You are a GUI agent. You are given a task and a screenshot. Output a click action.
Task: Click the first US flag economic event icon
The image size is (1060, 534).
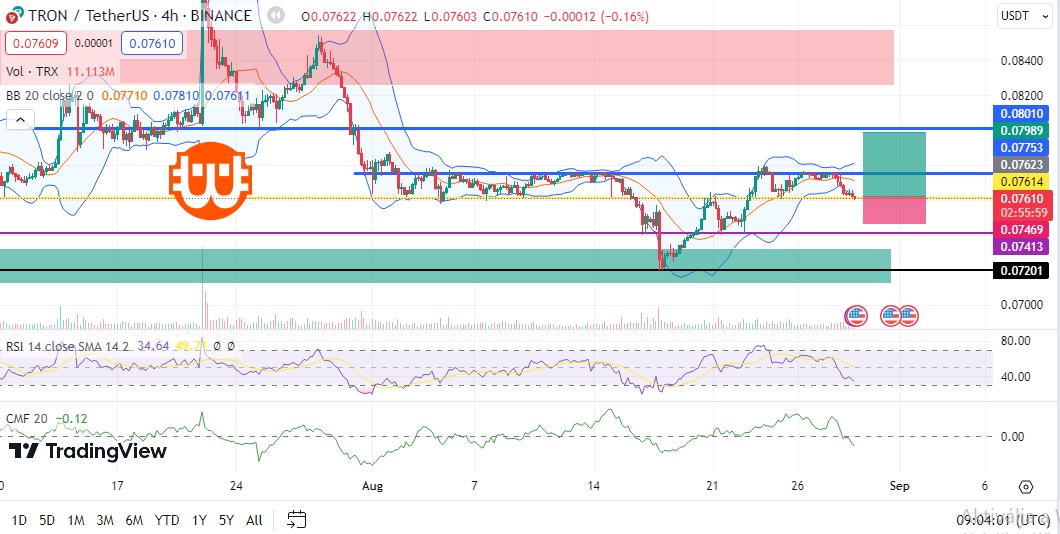click(x=856, y=316)
